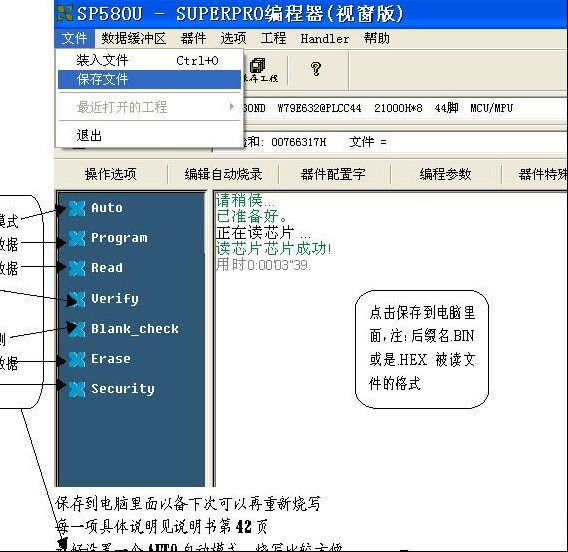This screenshot has width=568, height=552.
Task: Click the Erase operation icon
Action: click(77, 359)
